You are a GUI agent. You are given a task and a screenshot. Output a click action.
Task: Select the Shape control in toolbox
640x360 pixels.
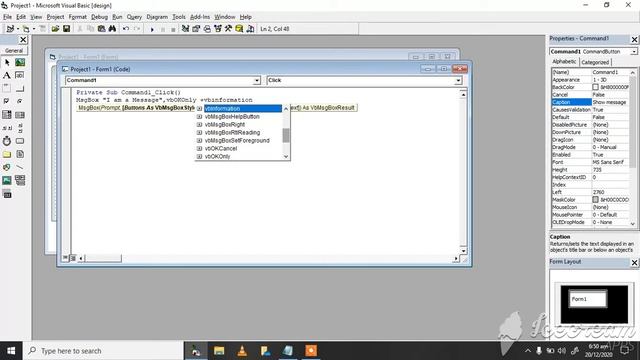7,167
